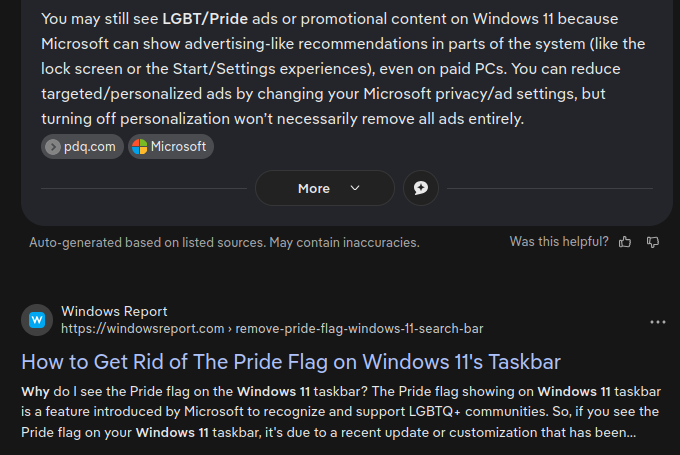
Task: Click the Windows Report site favicon
Action: click(x=37, y=320)
